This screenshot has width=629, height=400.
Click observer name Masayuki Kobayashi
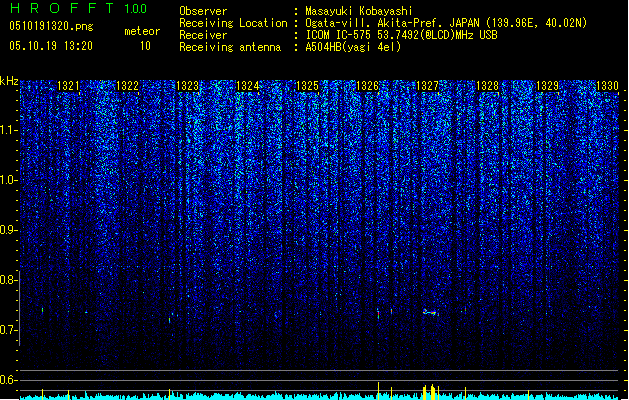pos(359,11)
